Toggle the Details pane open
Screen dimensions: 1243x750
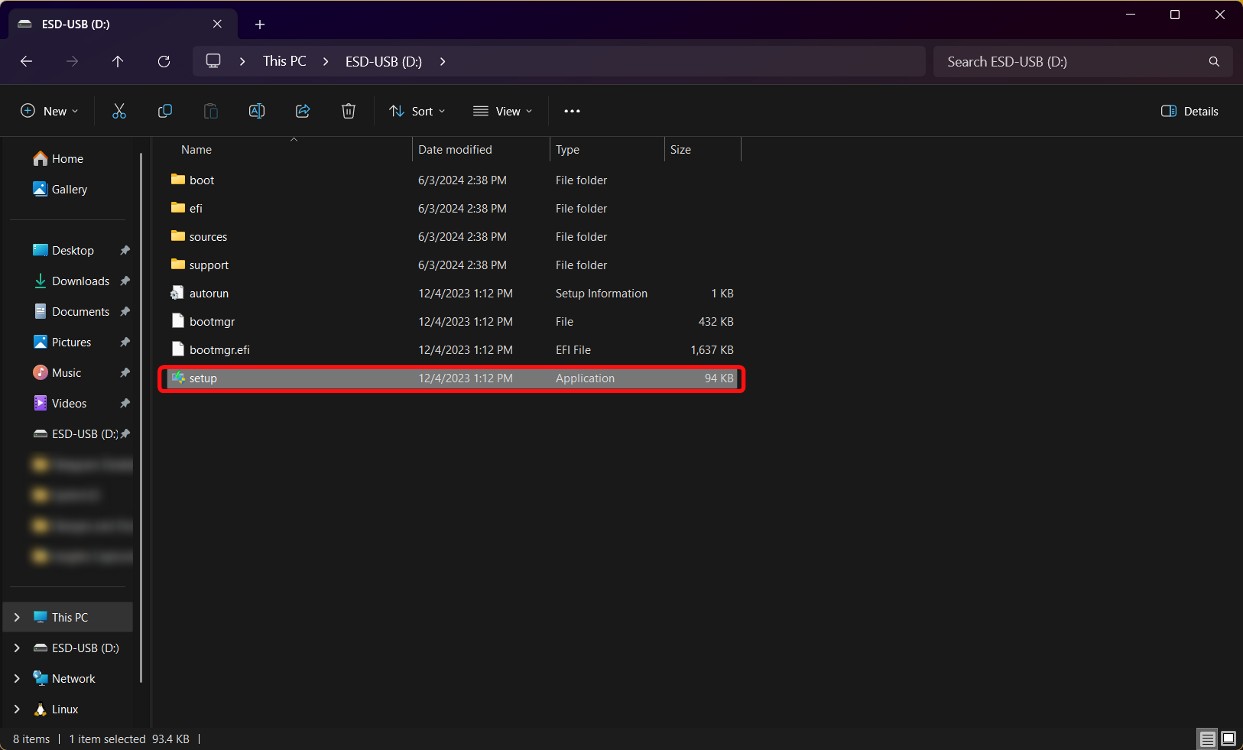[1189, 111]
